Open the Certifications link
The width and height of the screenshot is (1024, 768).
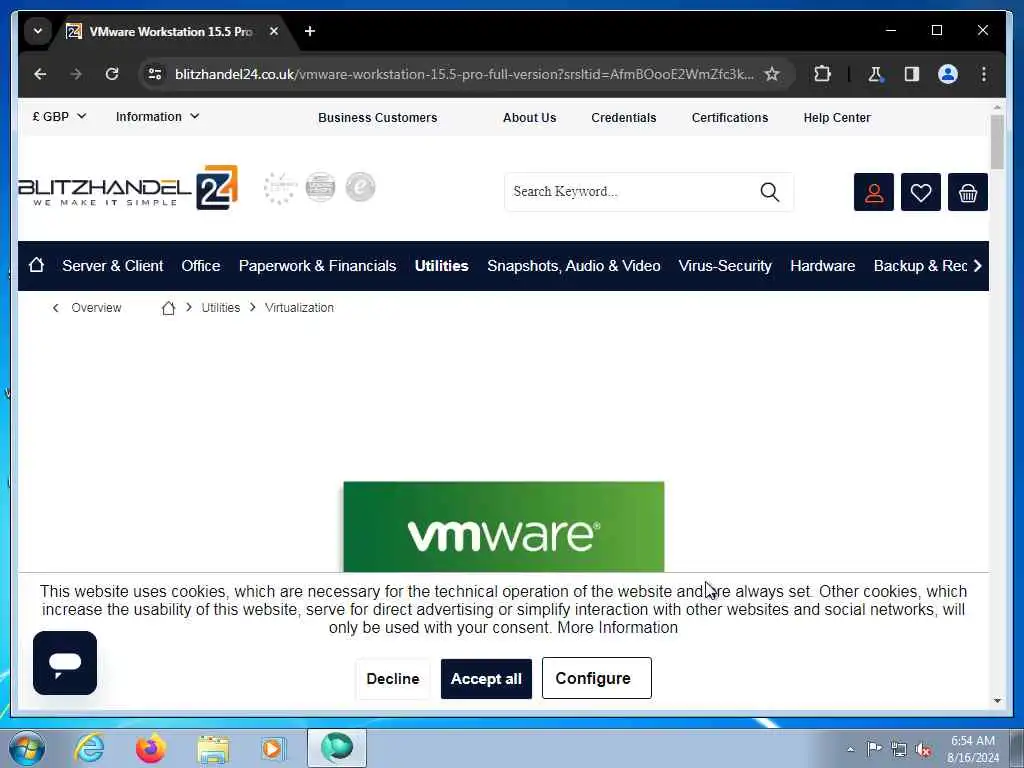point(729,118)
